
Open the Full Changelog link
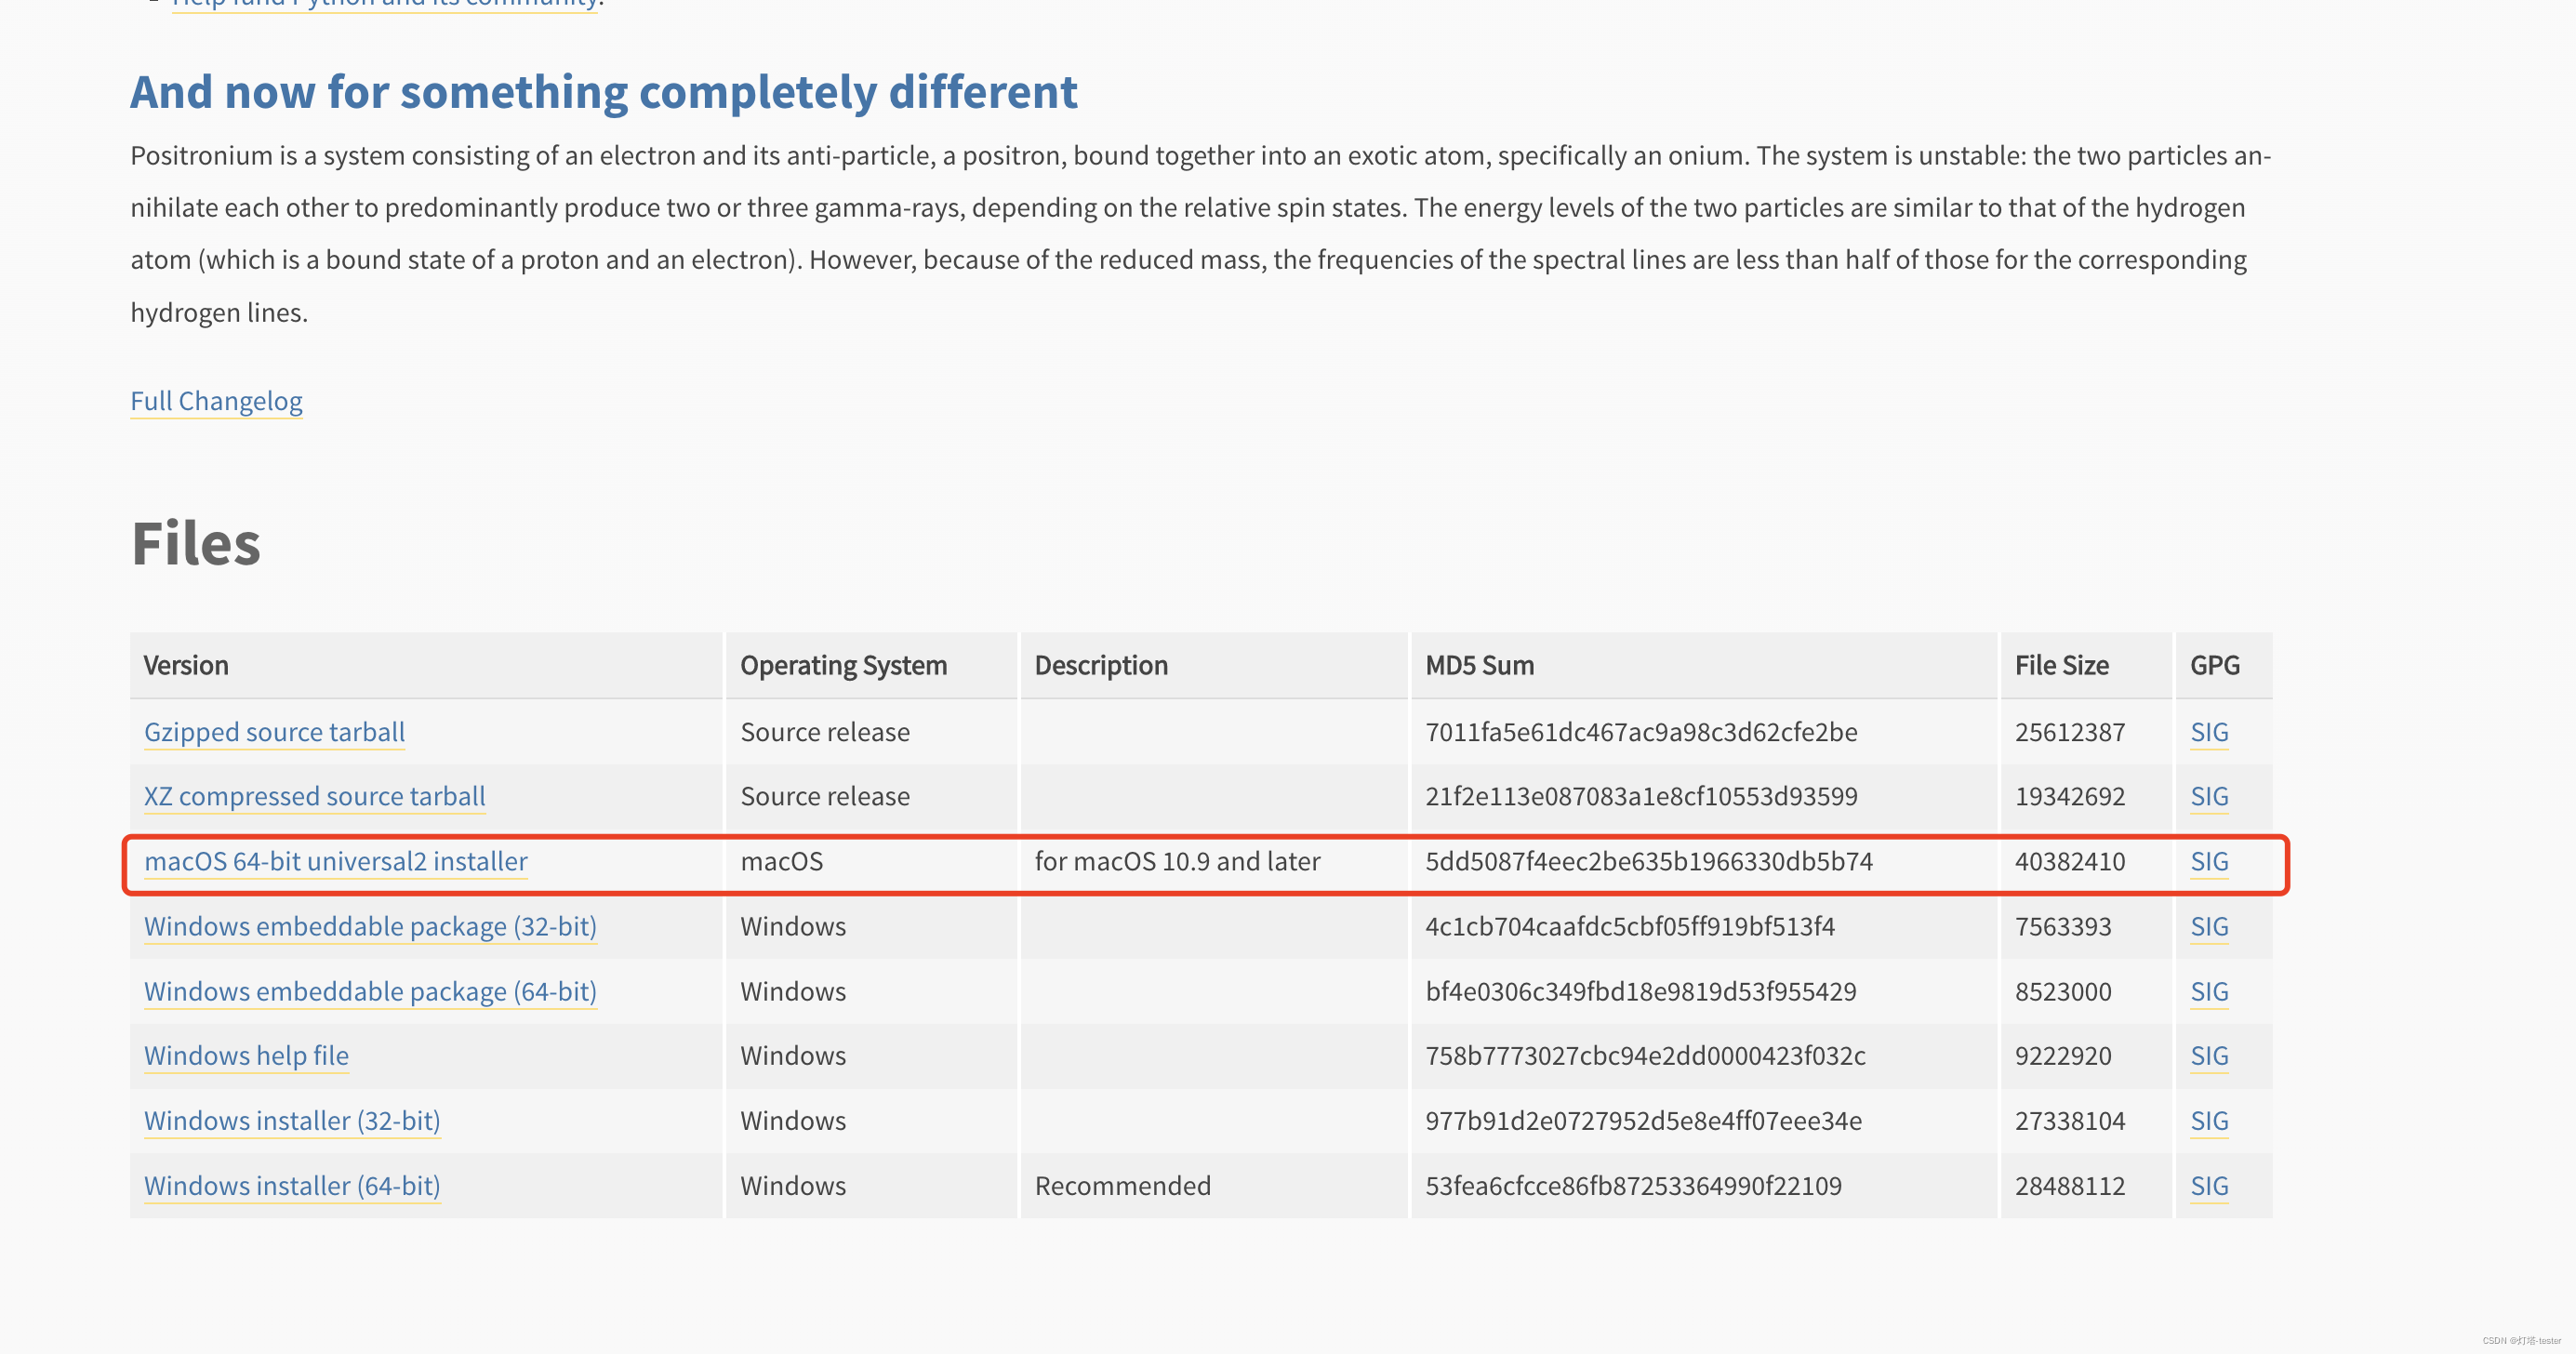click(216, 401)
